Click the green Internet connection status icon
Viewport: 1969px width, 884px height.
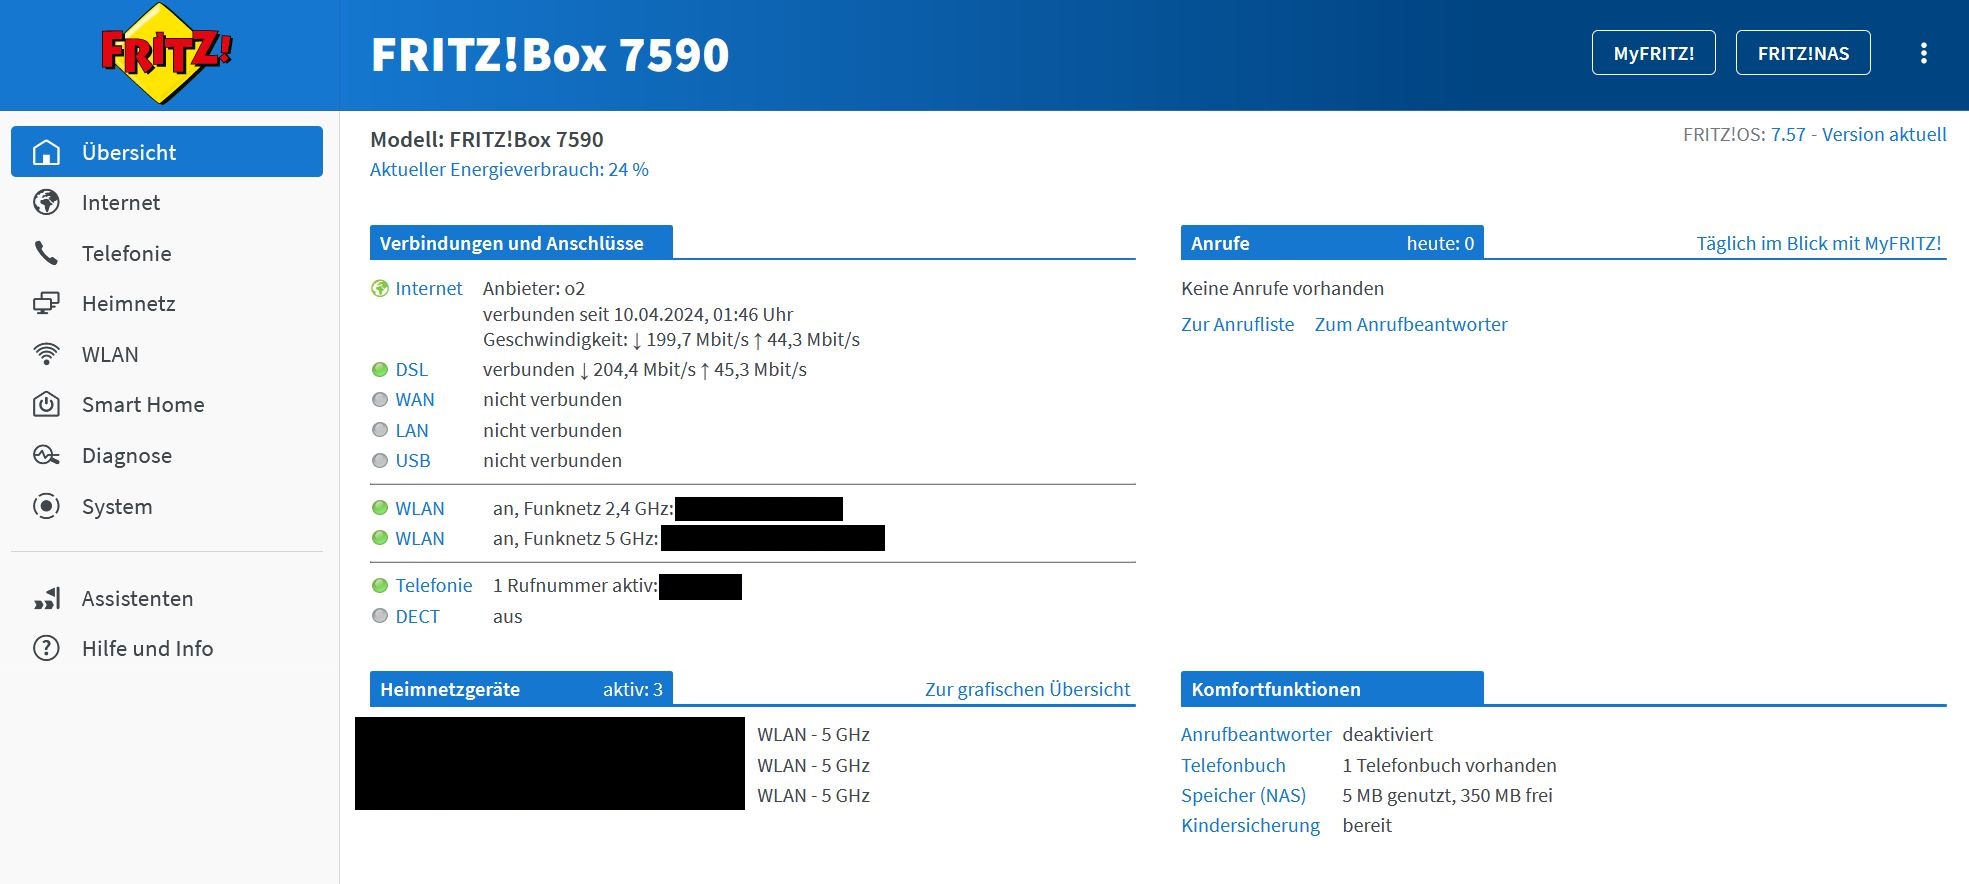[380, 289]
